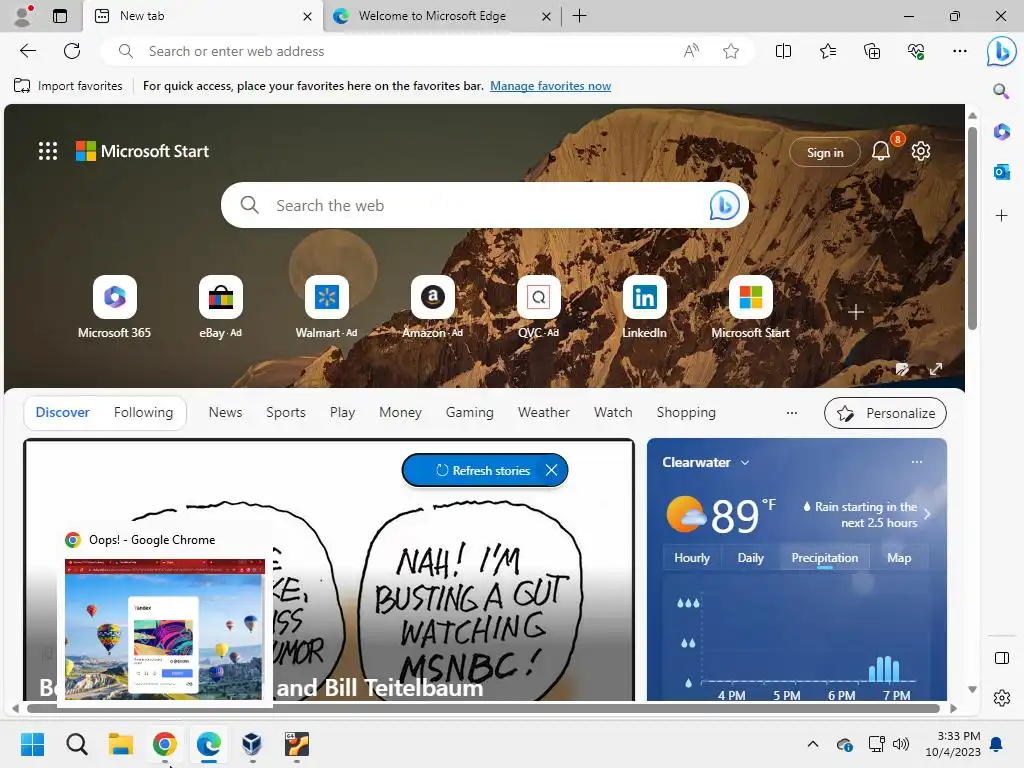The width and height of the screenshot is (1024, 768).
Task: Open a new browser tab with the plus
Action: coord(579,16)
